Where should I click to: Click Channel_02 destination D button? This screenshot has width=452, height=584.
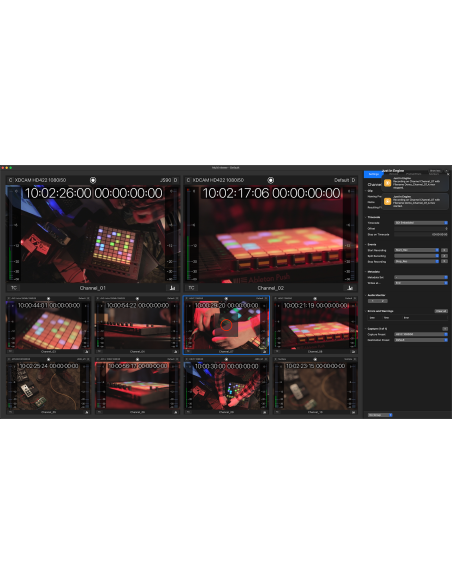353,180
